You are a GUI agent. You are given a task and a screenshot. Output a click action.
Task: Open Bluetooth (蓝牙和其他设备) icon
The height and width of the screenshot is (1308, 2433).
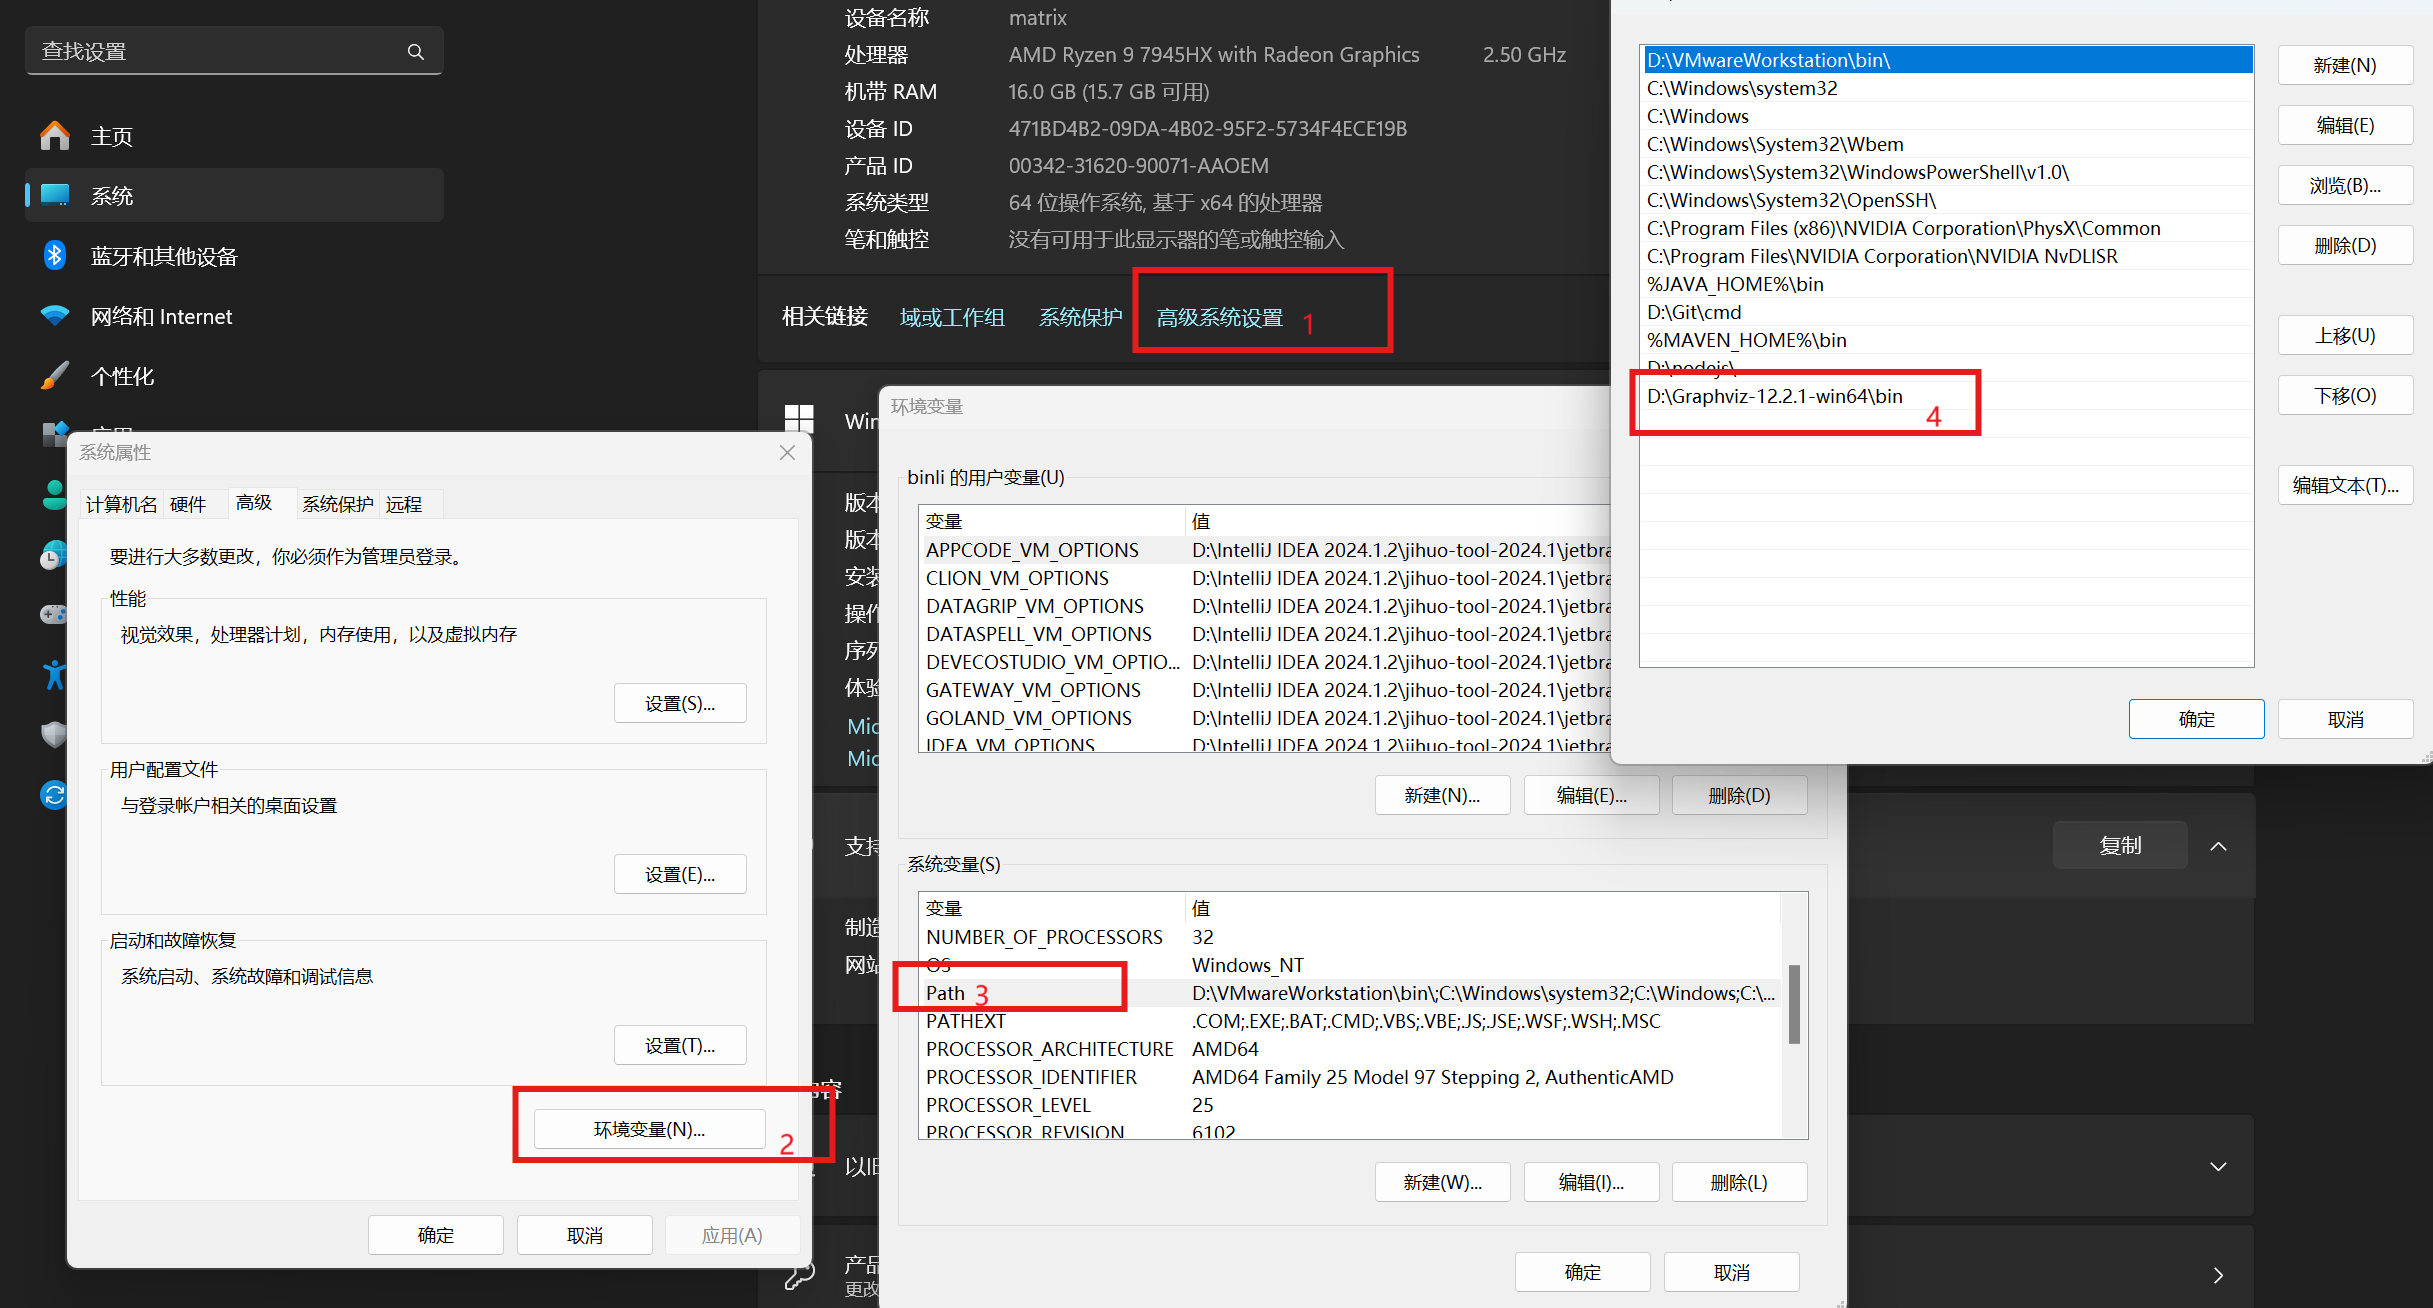[55, 256]
